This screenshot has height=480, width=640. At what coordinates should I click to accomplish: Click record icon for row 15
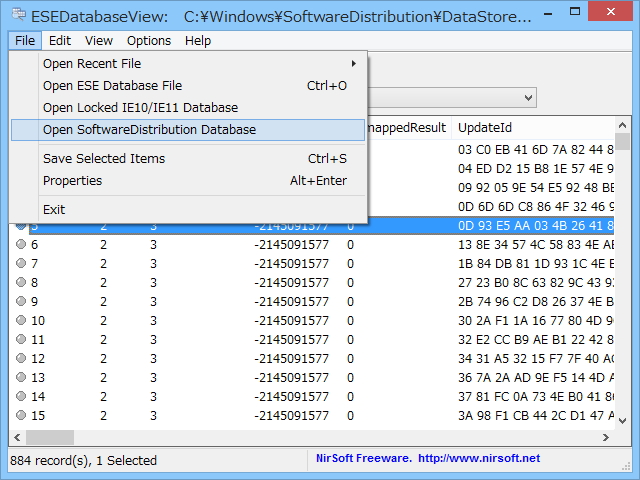[x=21, y=416]
